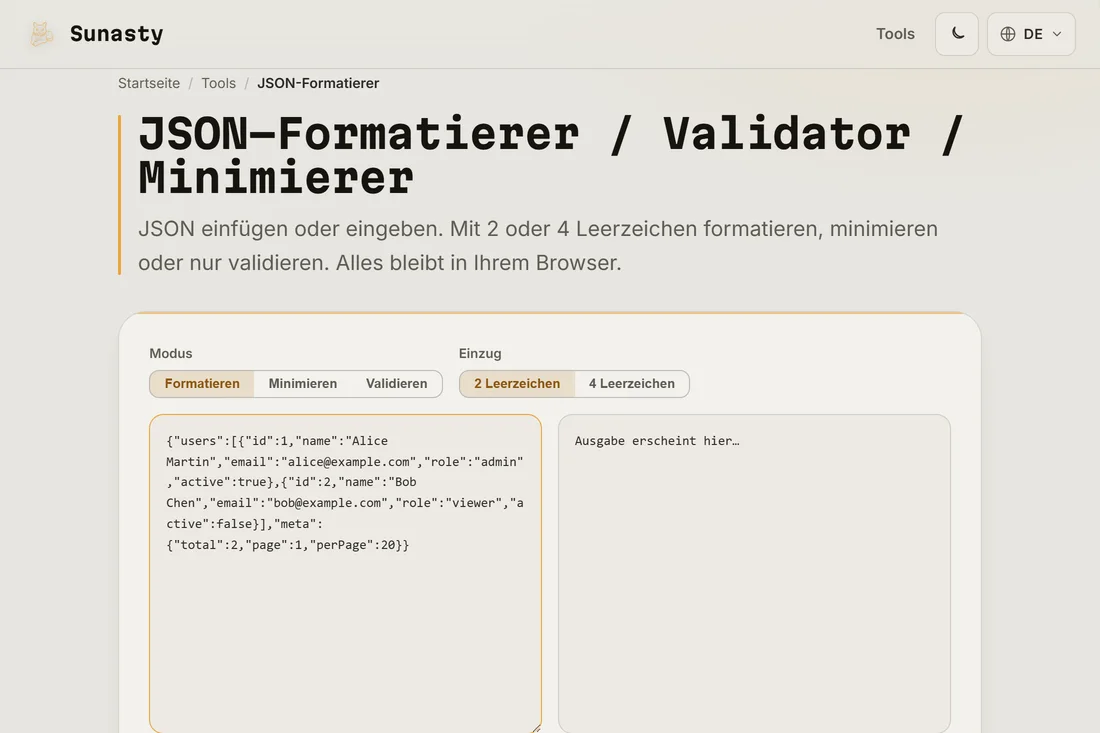Toggle dark mode with the moon icon

click(957, 34)
